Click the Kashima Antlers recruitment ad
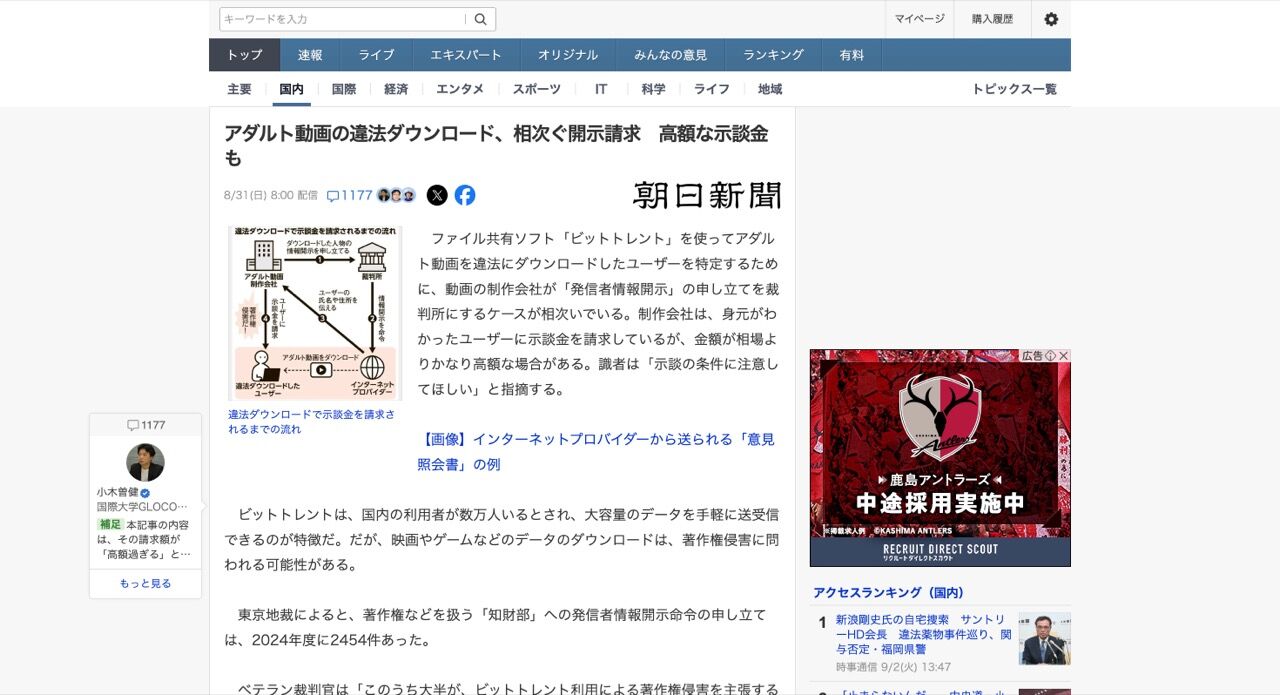The height and width of the screenshot is (695, 1280). pyautogui.click(x=940, y=458)
